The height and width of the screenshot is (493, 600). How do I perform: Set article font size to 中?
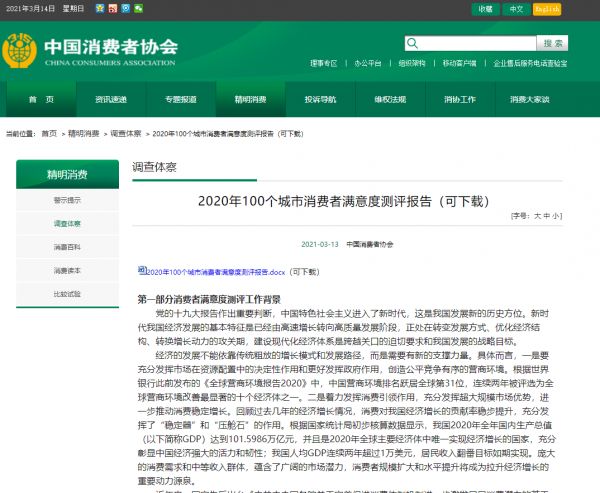pyautogui.click(x=547, y=216)
